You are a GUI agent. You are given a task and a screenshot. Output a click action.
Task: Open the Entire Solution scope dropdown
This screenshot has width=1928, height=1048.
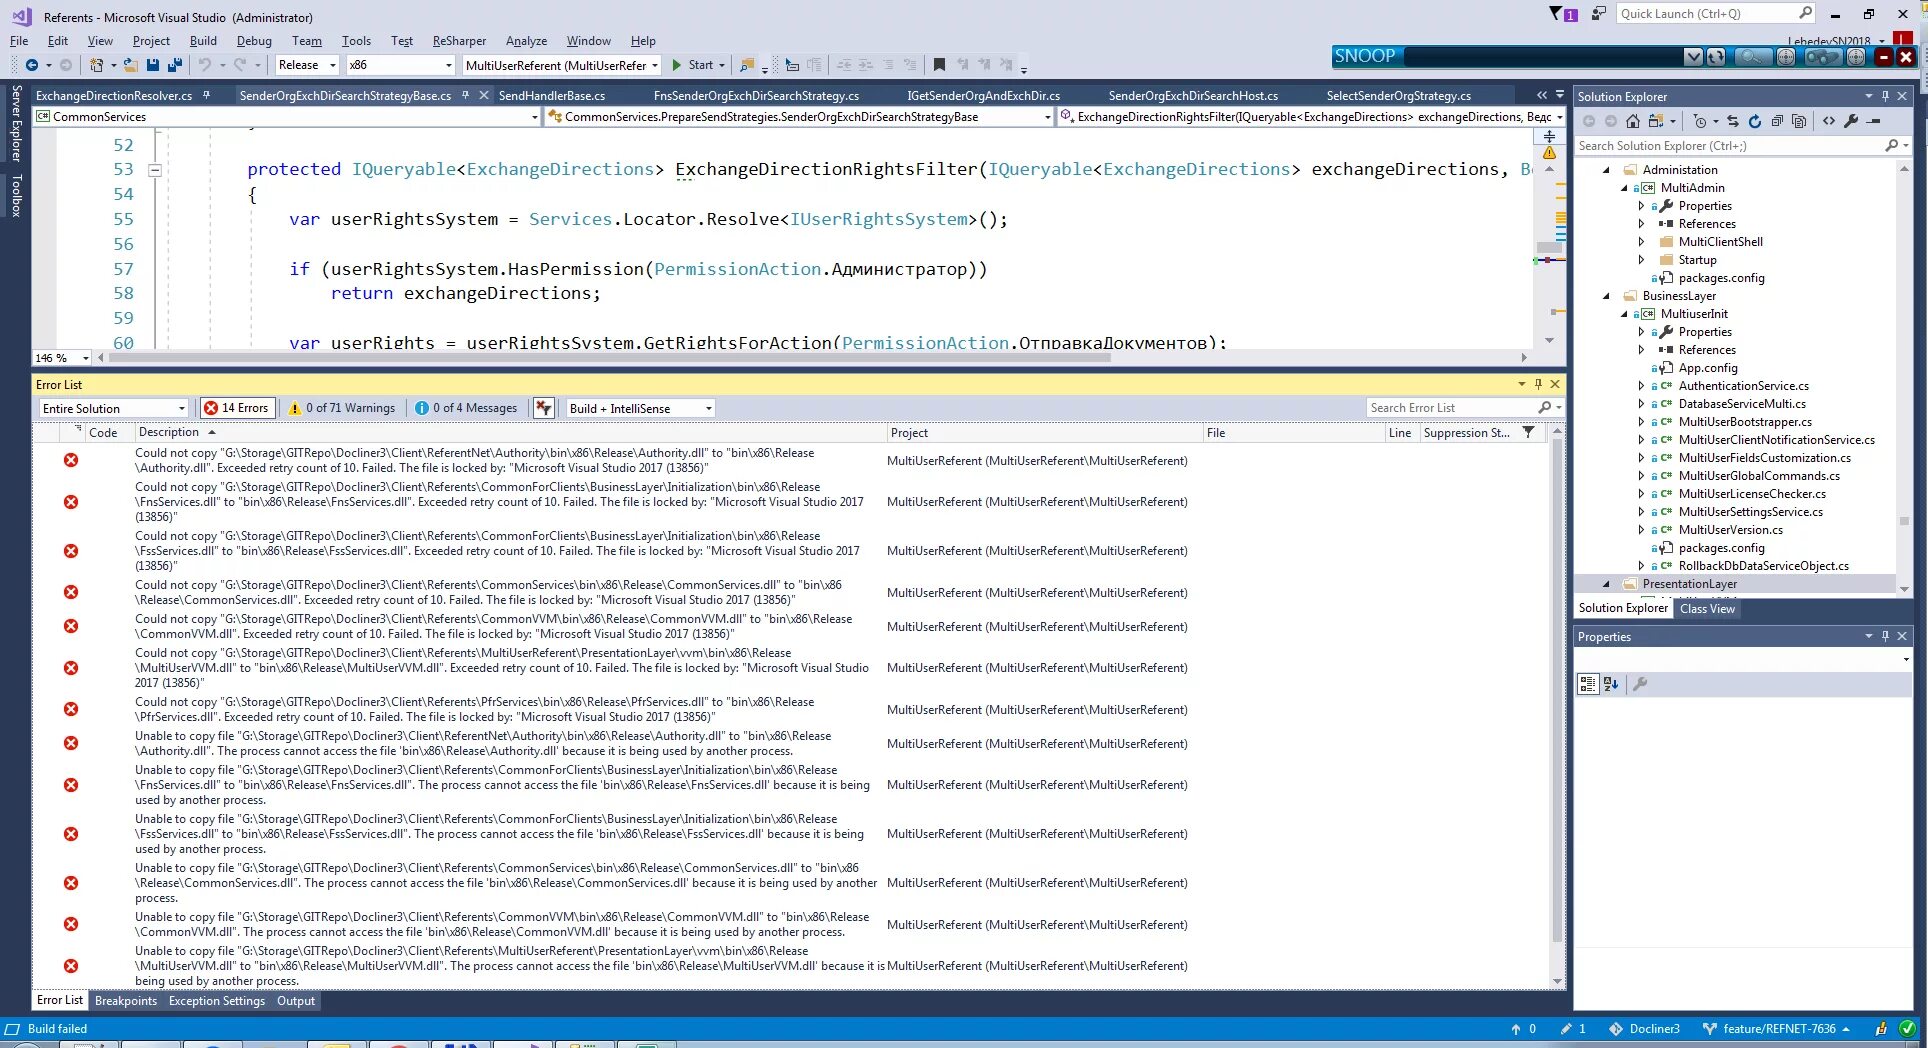113,408
